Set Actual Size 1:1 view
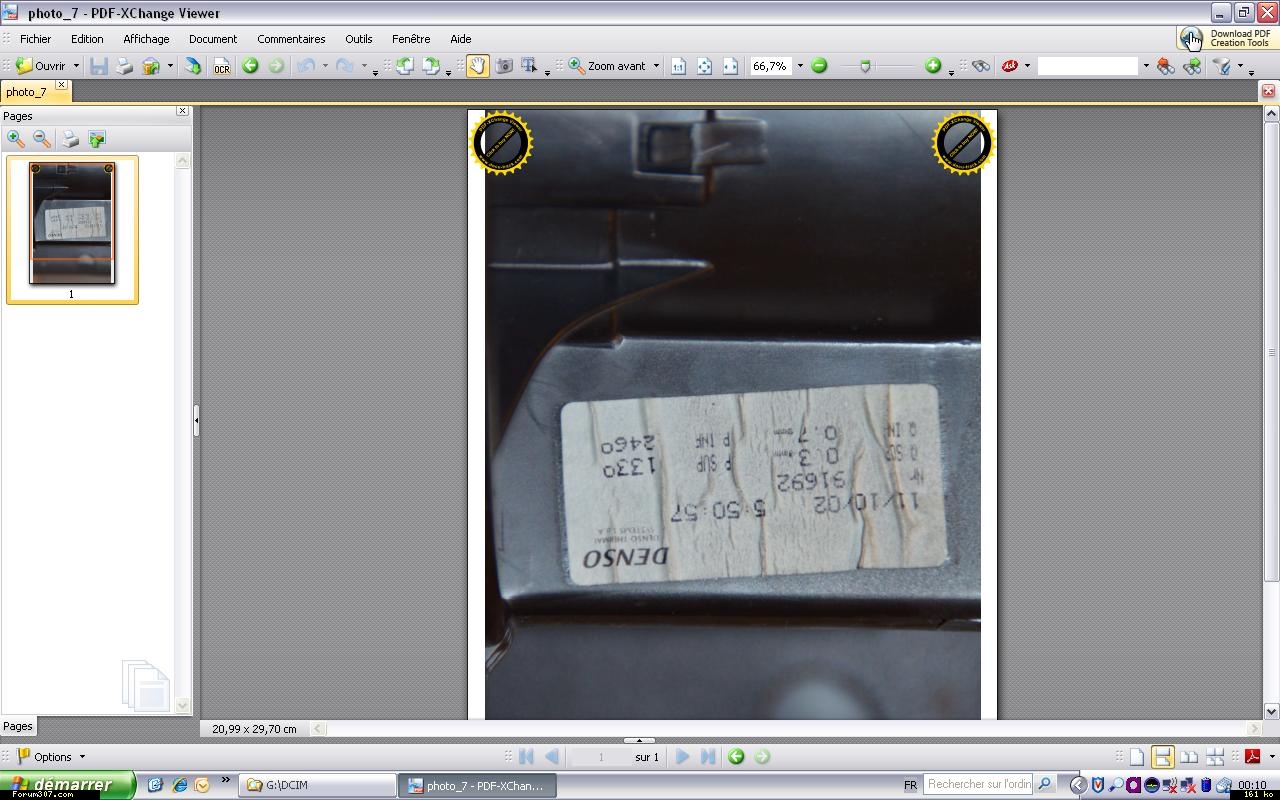The height and width of the screenshot is (800, 1280). click(x=678, y=66)
